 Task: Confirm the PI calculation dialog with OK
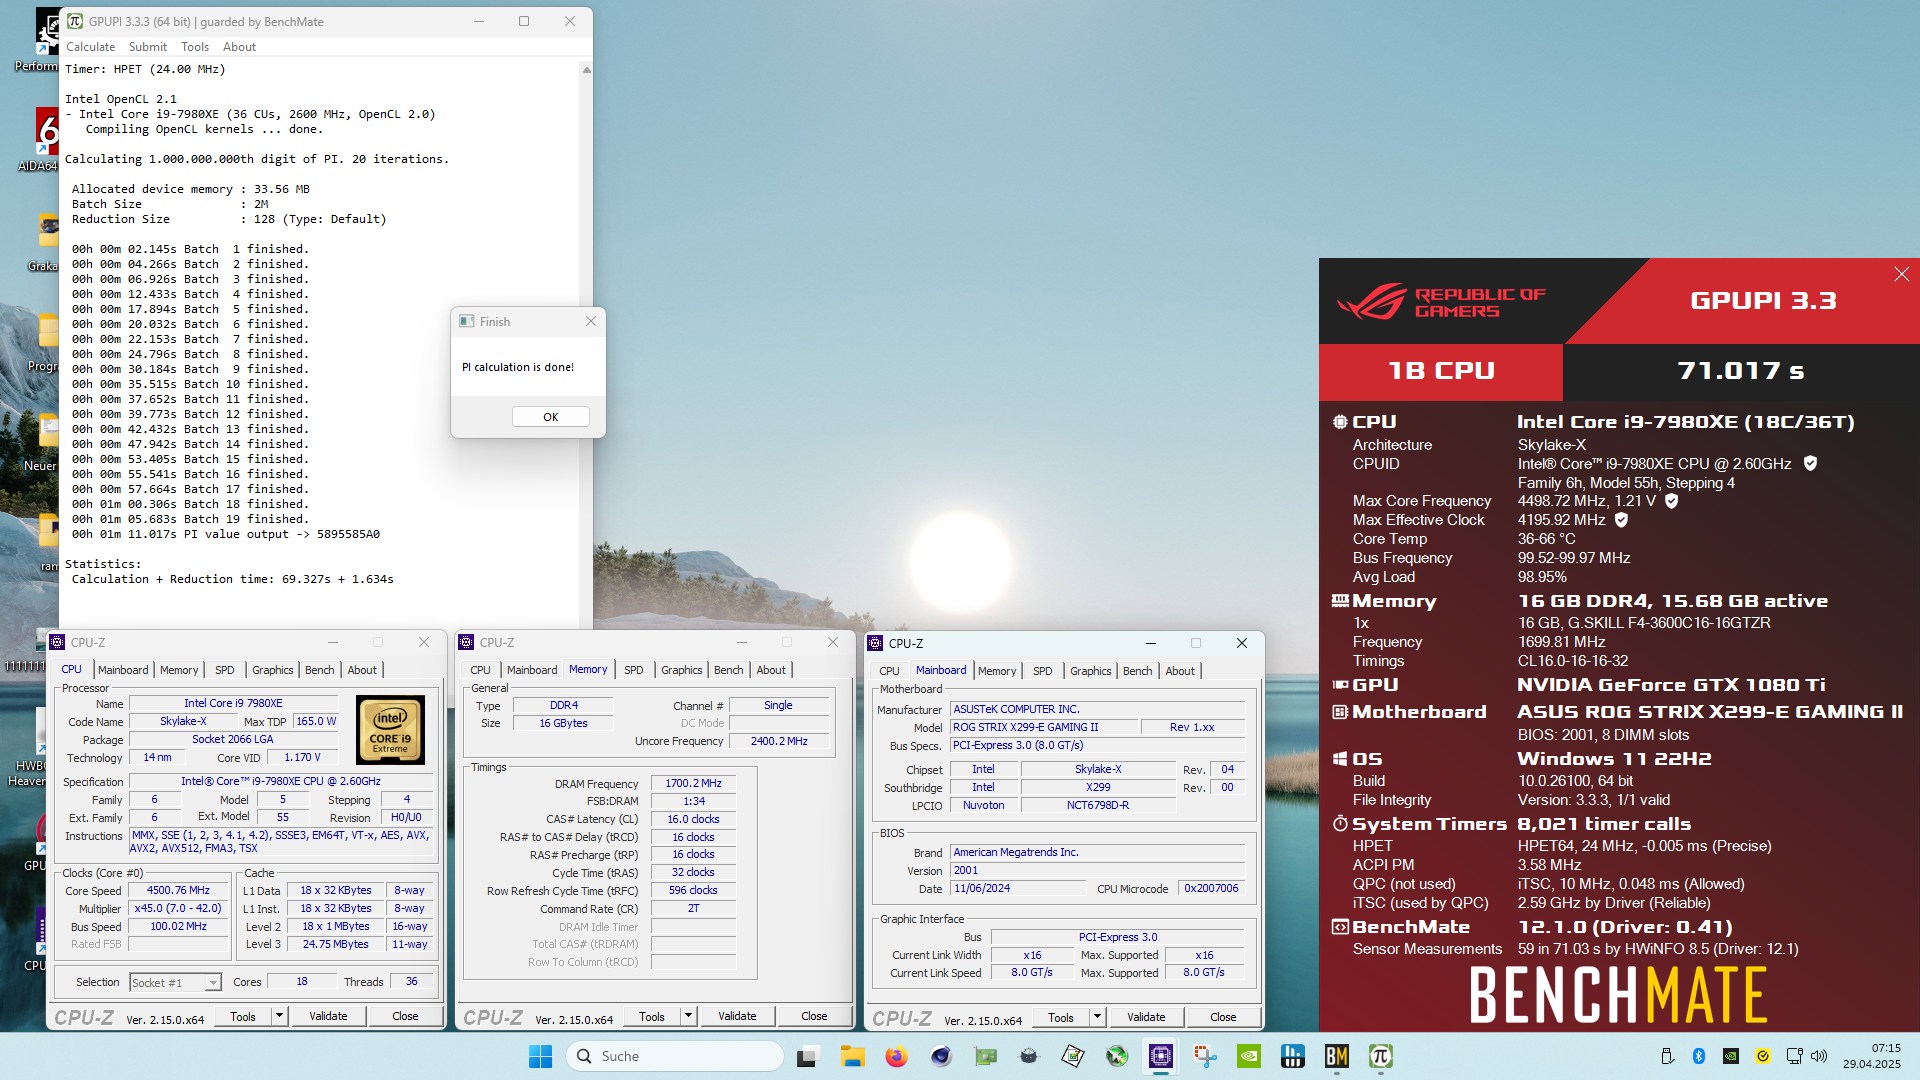pos(550,417)
